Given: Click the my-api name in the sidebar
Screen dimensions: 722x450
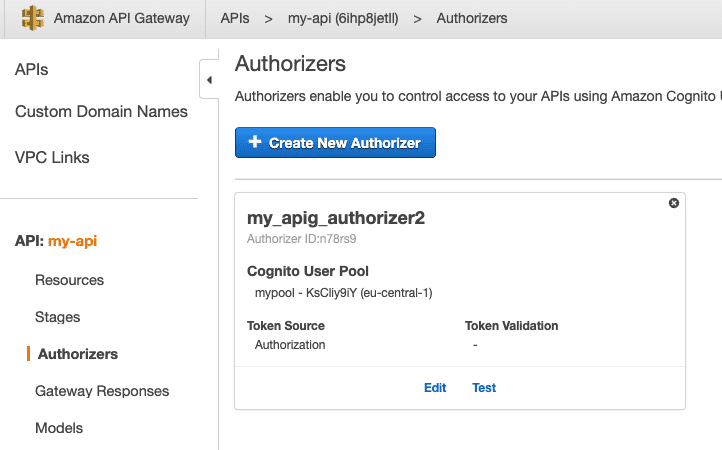Looking at the screenshot, I should 72,241.
